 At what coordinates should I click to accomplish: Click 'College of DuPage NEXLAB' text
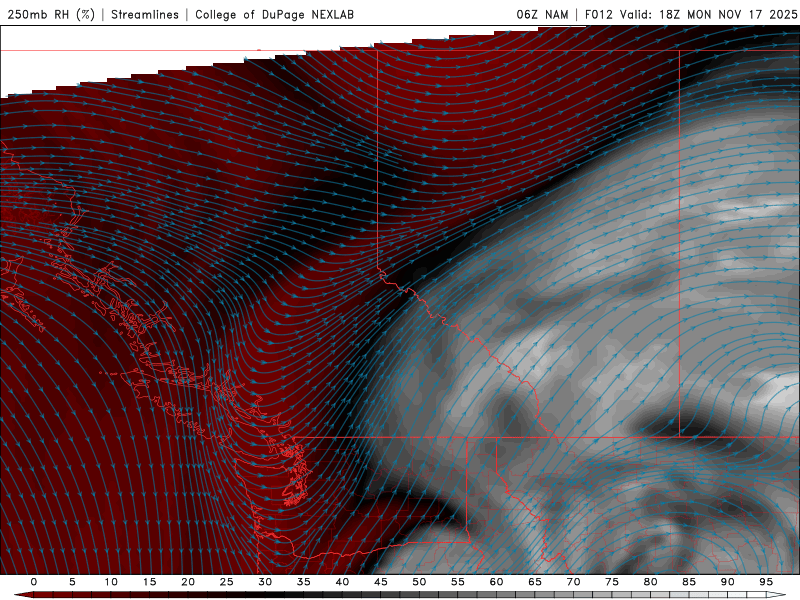274,14
